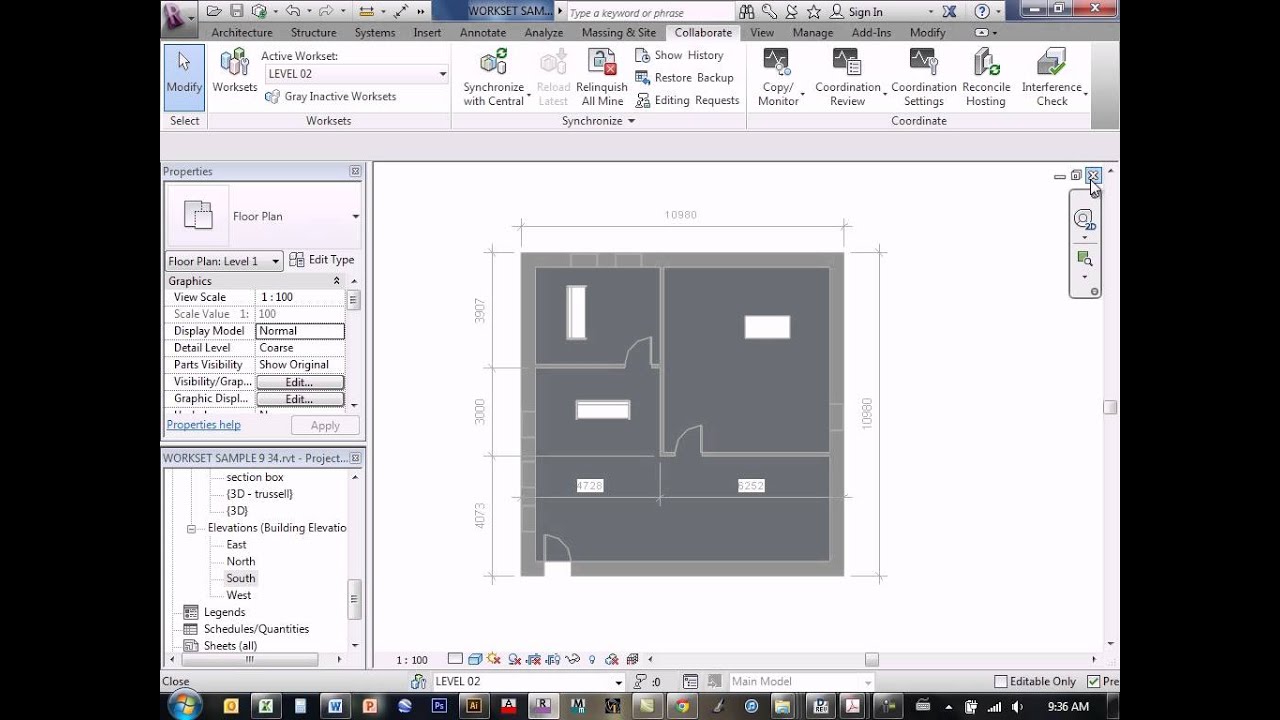Switch to the Architecture ribbon tab
This screenshot has height=720, width=1280.
click(x=242, y=32)
